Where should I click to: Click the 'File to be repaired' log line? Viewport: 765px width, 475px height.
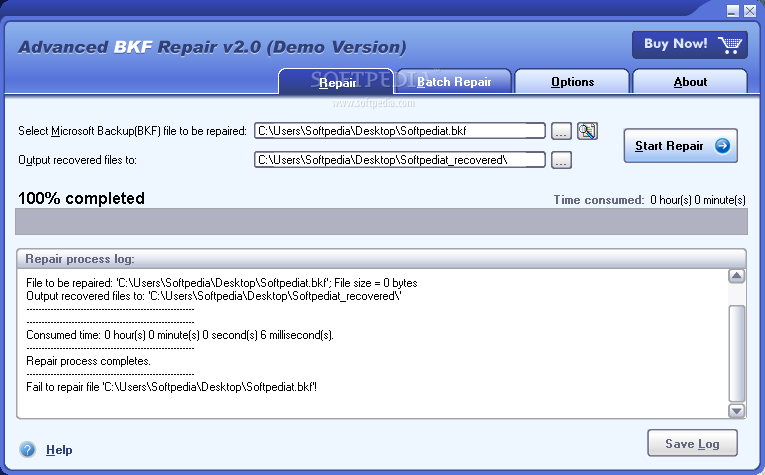click(x=221, y=283)
